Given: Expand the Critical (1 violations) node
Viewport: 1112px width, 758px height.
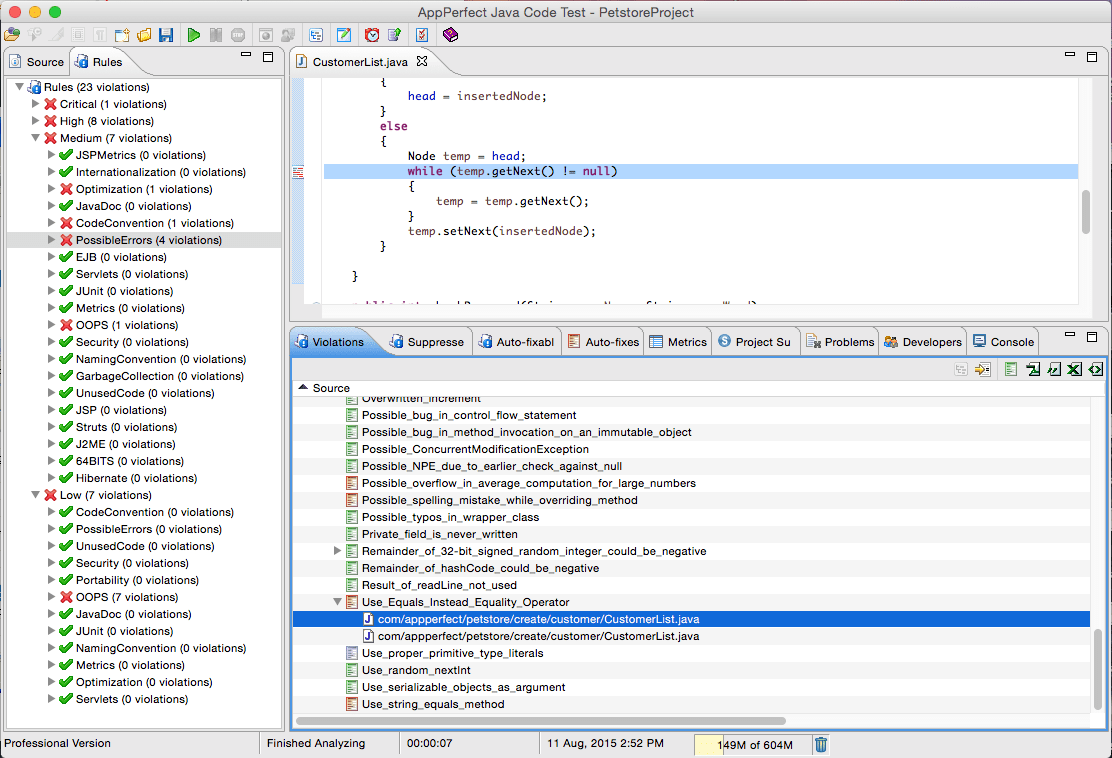Looking at the screenshot, I should tap(35, 104).
